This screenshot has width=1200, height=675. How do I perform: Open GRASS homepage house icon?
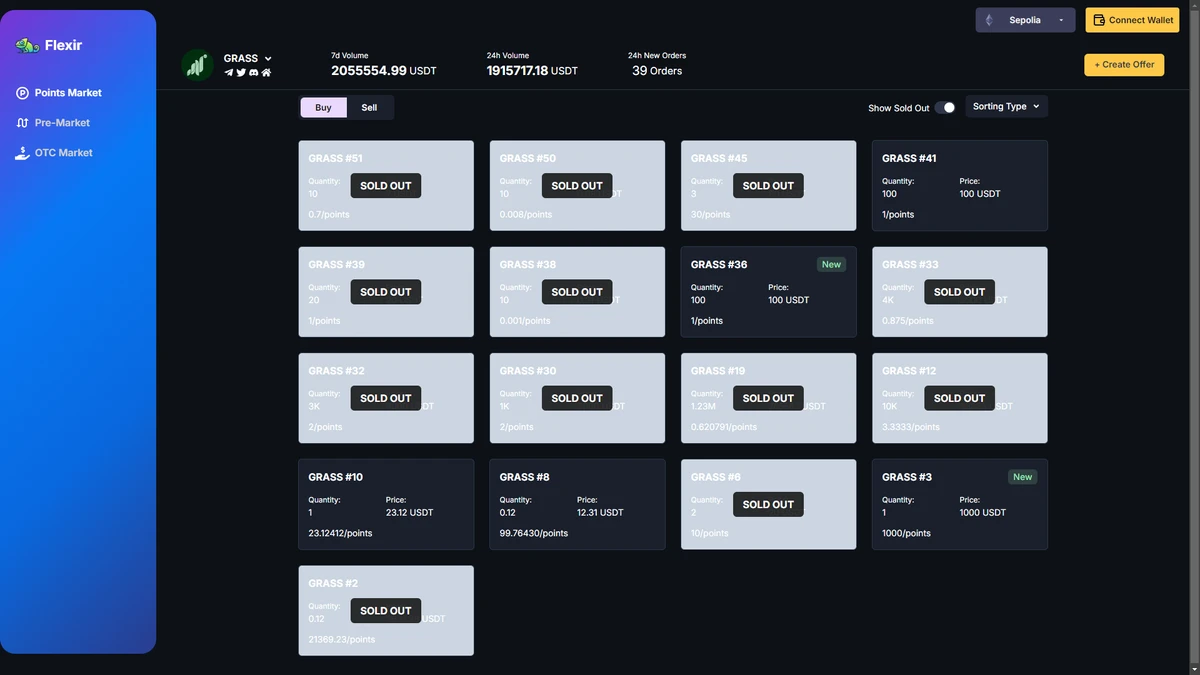266,72
